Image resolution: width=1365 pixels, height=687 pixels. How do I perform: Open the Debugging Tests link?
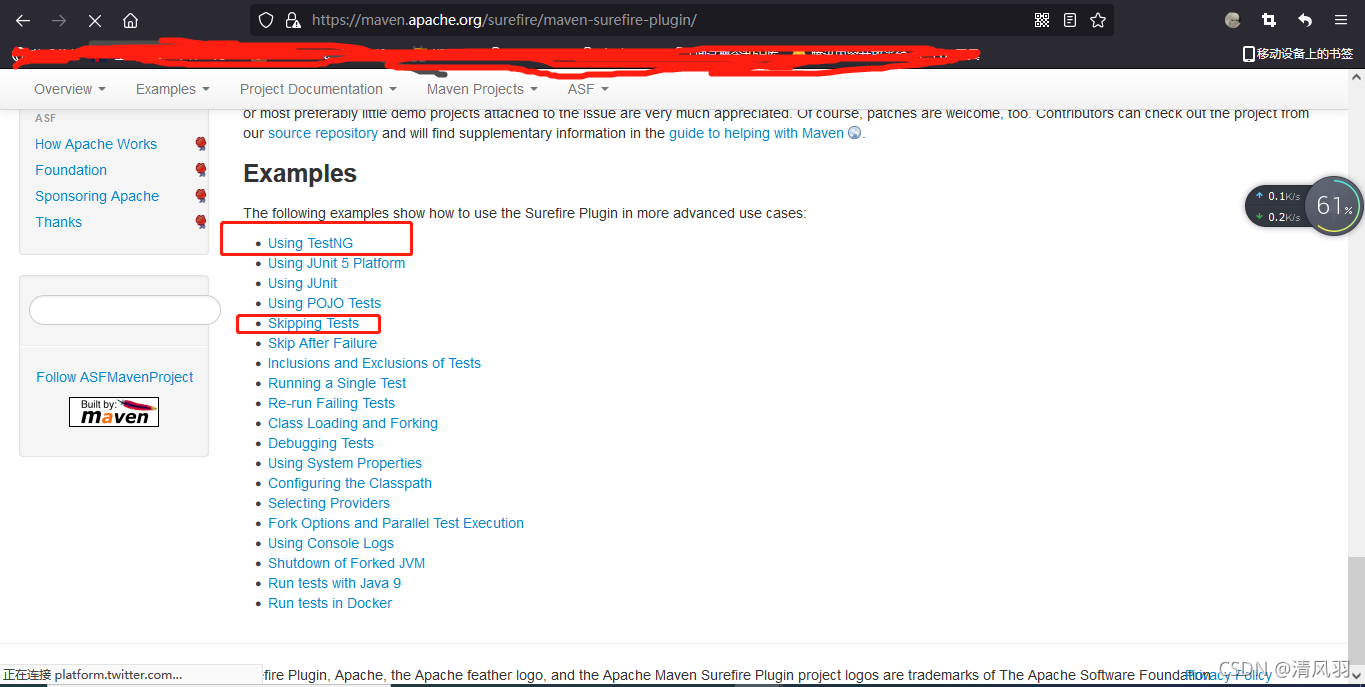pos(321,443)
